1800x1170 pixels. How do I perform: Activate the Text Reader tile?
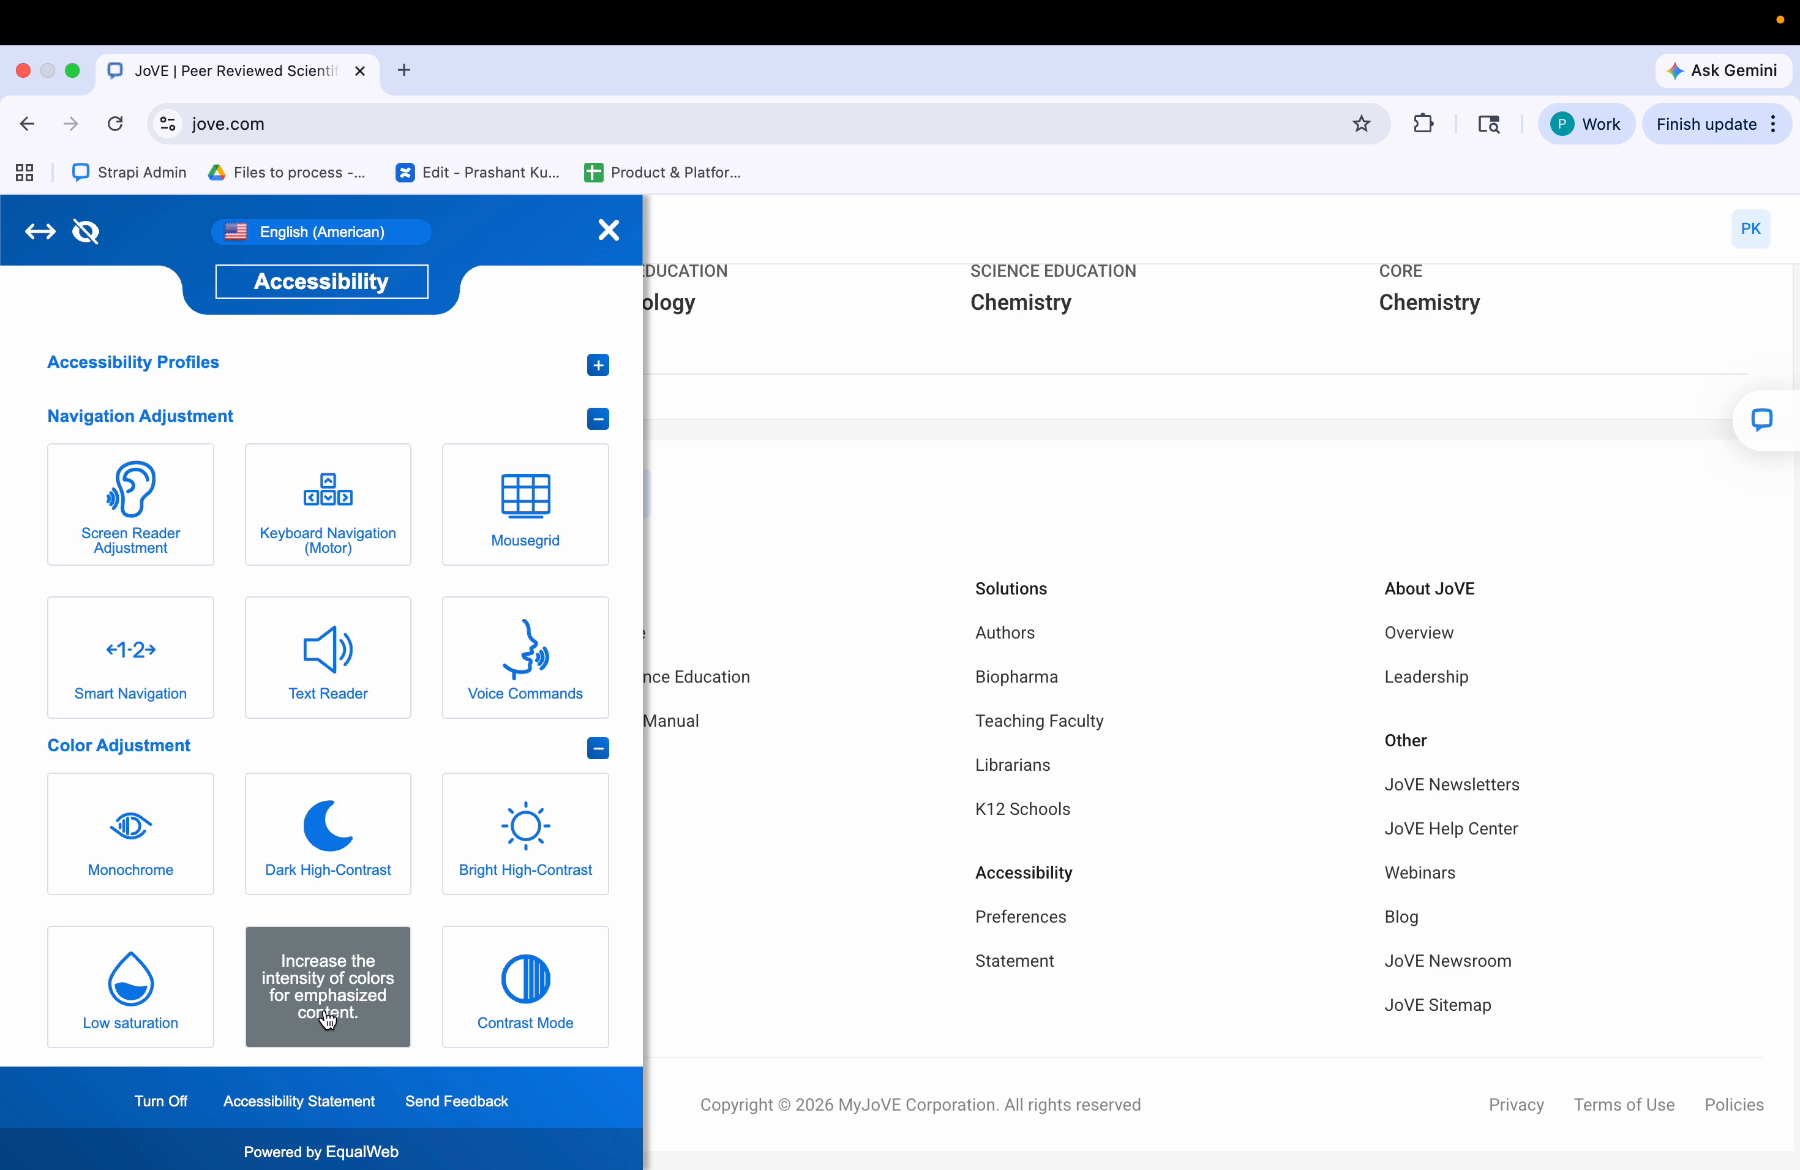coord(328,658)
